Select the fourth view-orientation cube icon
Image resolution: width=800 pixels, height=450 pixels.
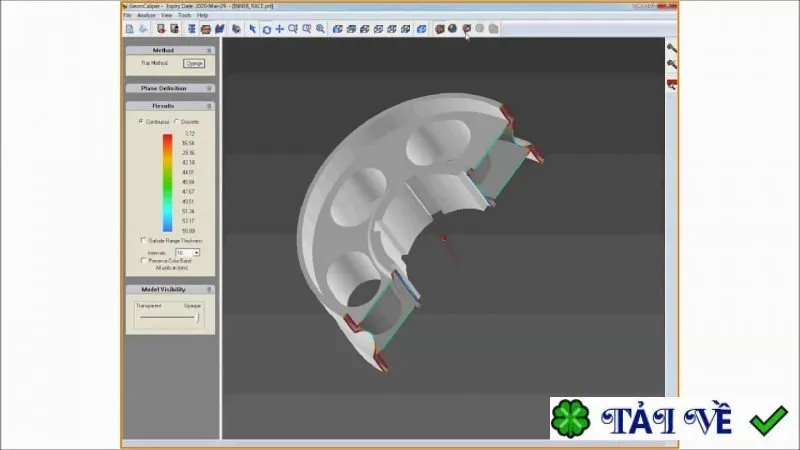[x=379, y=29]
